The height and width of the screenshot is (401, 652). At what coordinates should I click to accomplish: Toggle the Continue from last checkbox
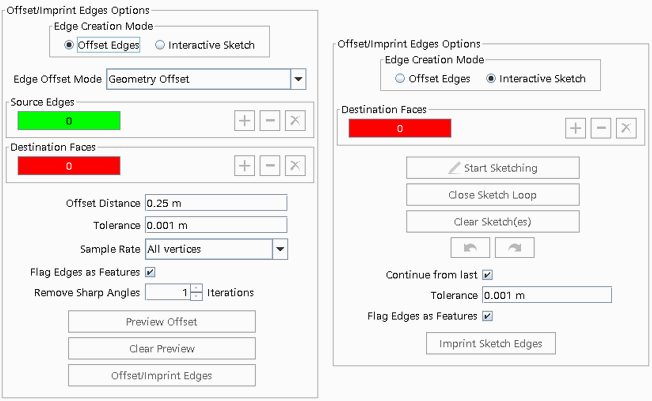coord(487,275)
